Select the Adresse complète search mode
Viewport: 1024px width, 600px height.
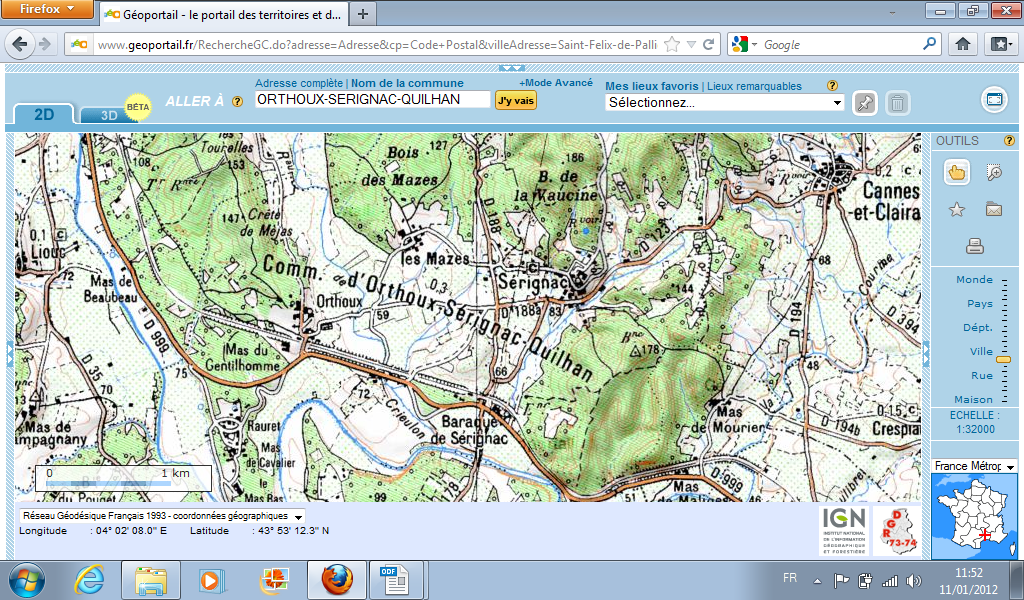(x=298, y=83)
